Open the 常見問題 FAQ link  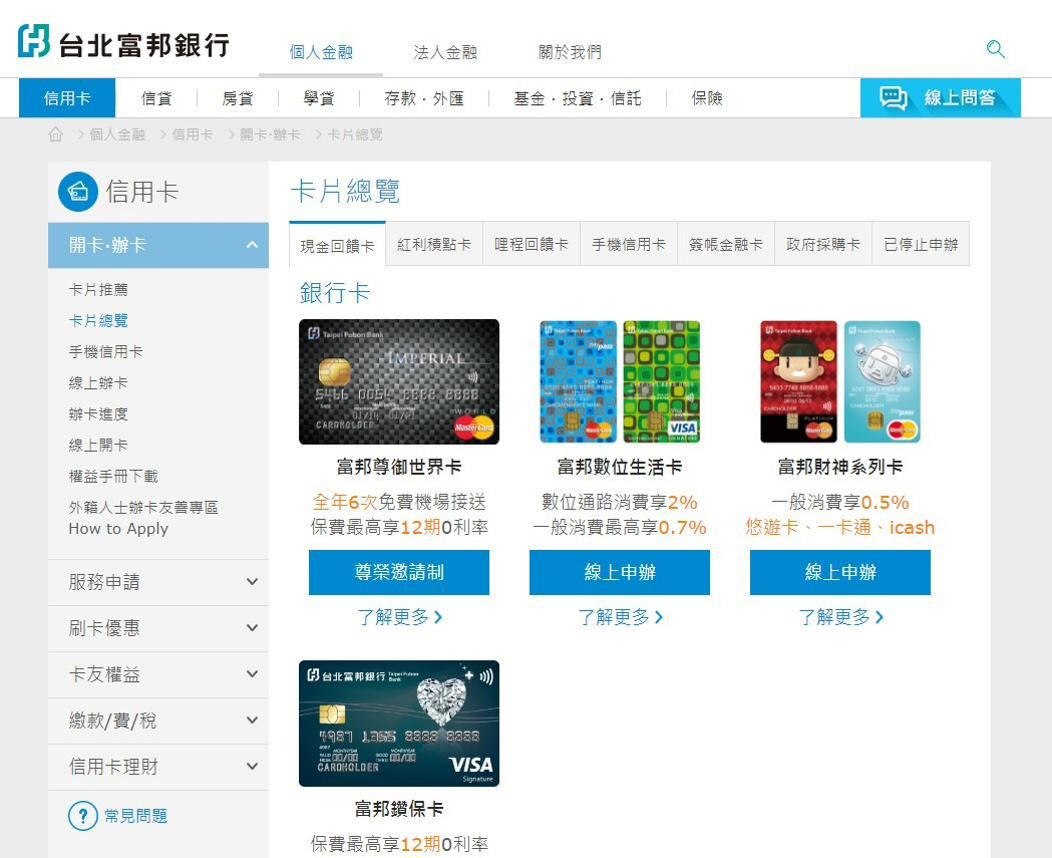[136, 816]
